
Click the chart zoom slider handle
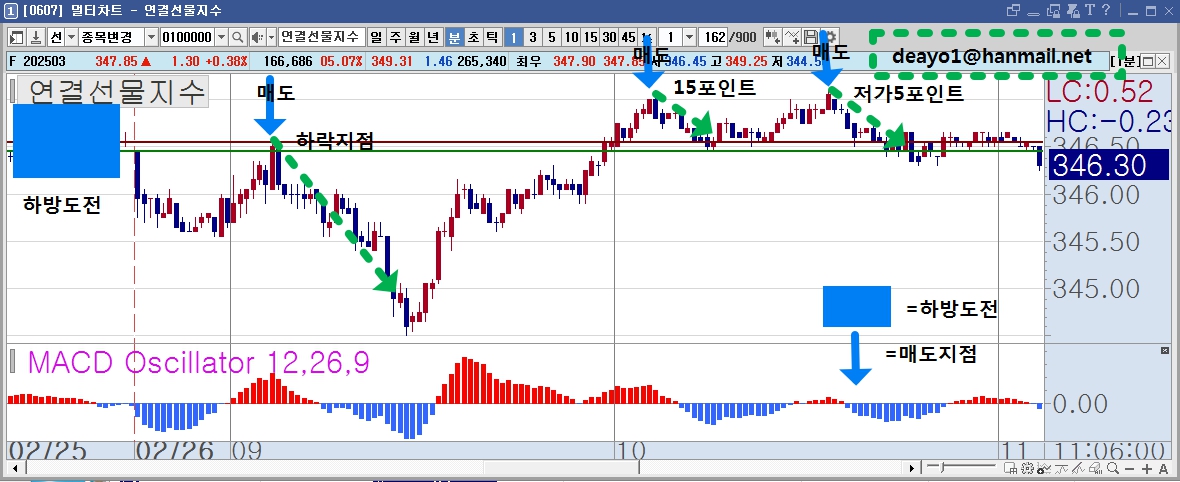(x=942, y=468)
